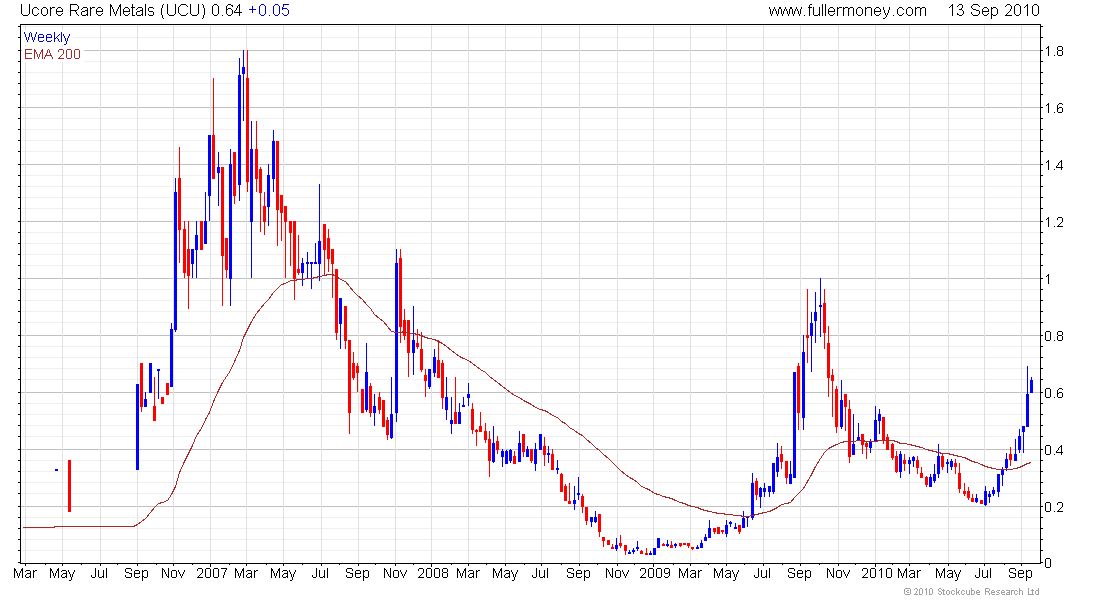Click the last price '0.64' in the header

pos(227,11)
